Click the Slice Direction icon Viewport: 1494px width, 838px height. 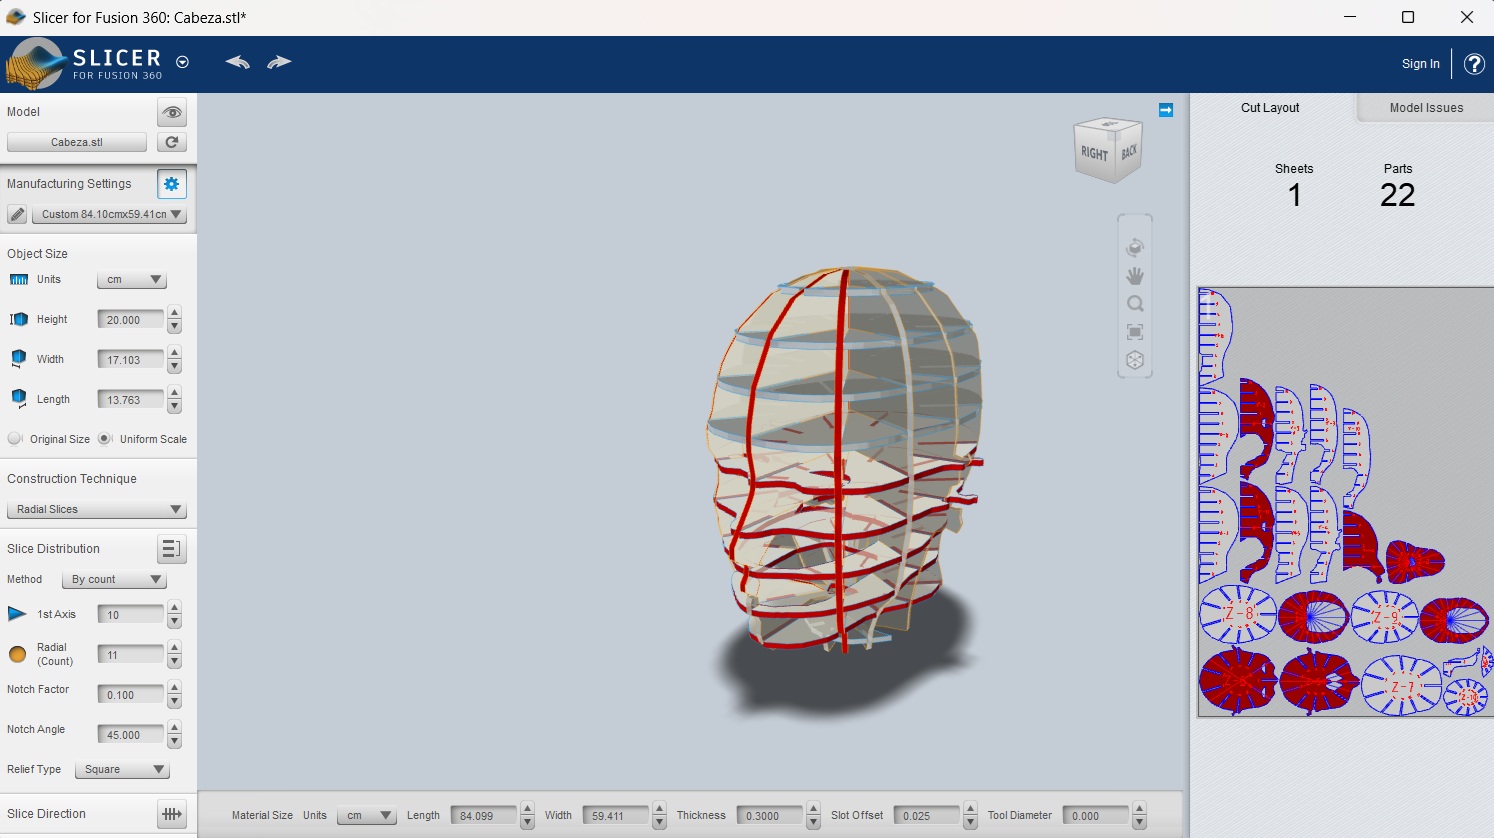point(172,814)
